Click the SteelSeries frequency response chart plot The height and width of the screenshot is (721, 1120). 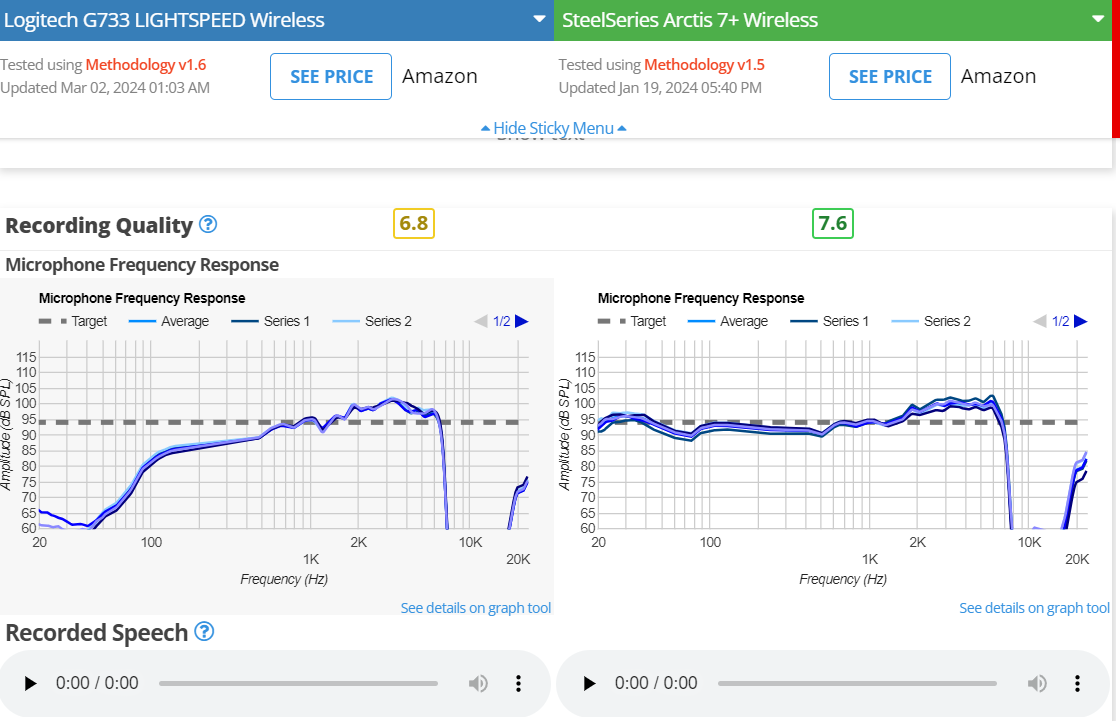(843, 434)
